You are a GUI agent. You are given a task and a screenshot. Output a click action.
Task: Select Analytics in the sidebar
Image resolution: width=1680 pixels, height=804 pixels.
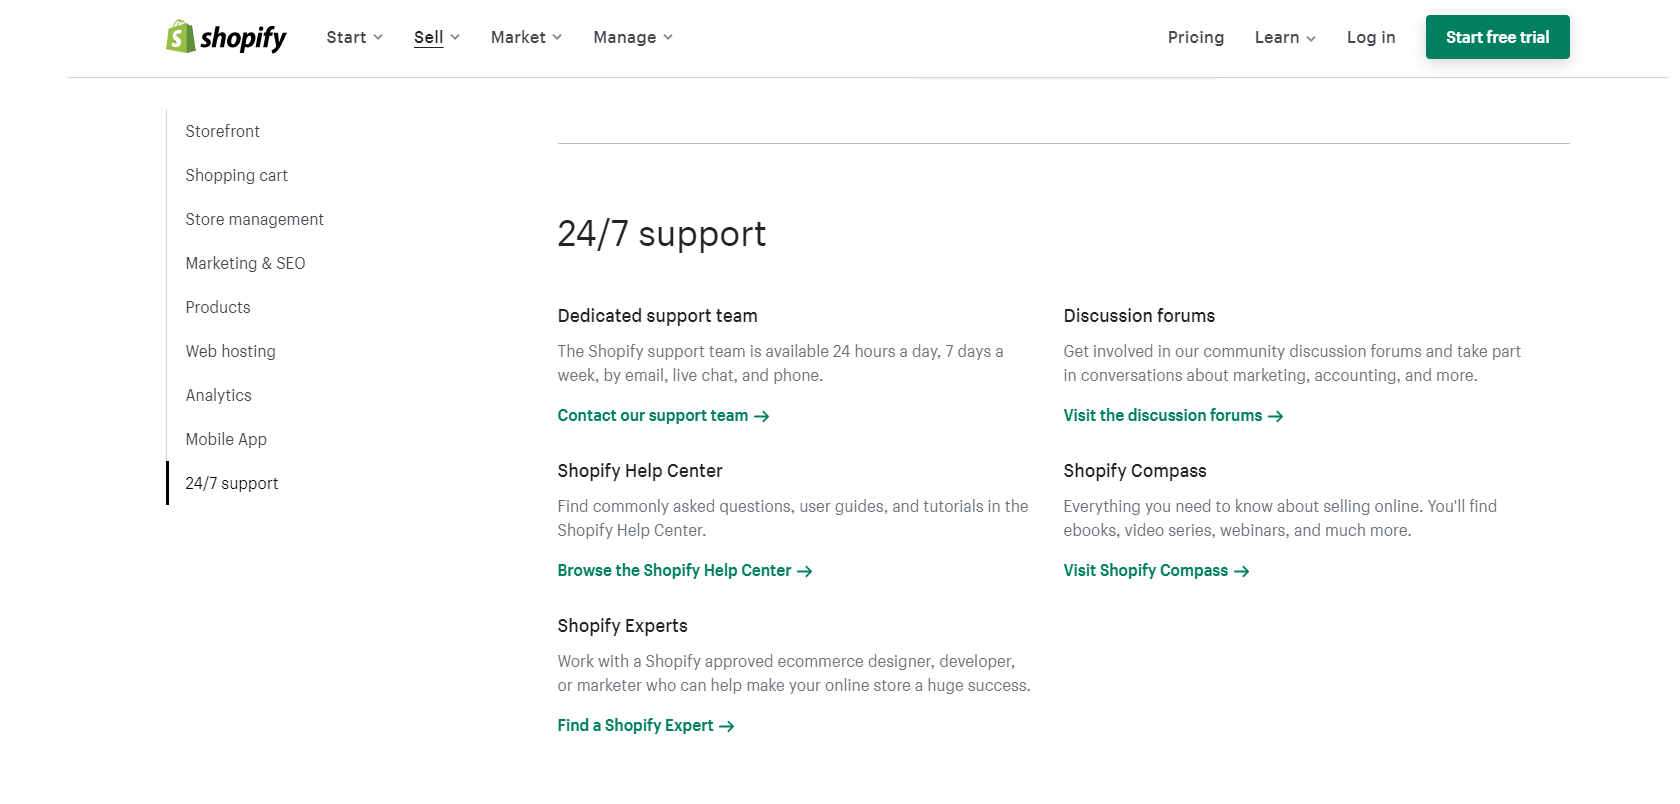pyautogui.click(x=218, y=395)
